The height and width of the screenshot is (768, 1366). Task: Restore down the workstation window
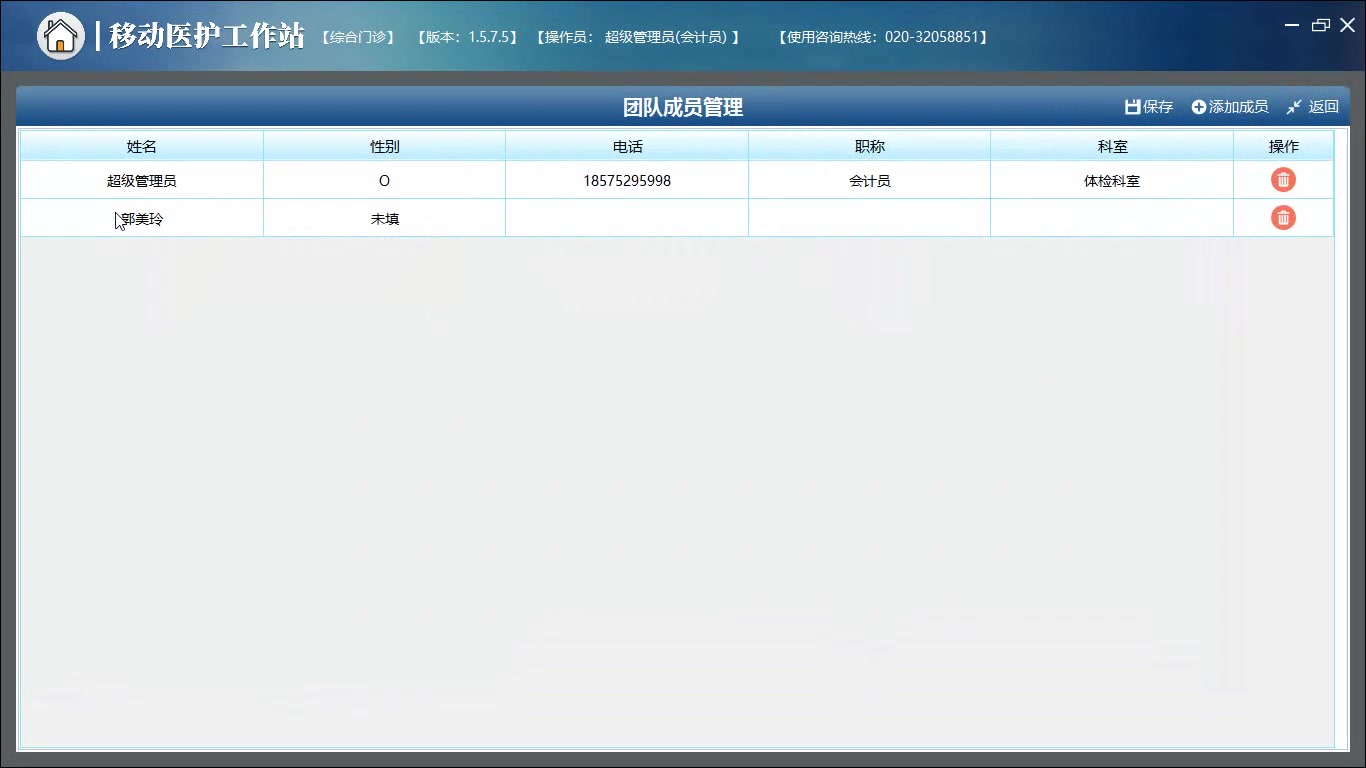(x=1321, y=26)
